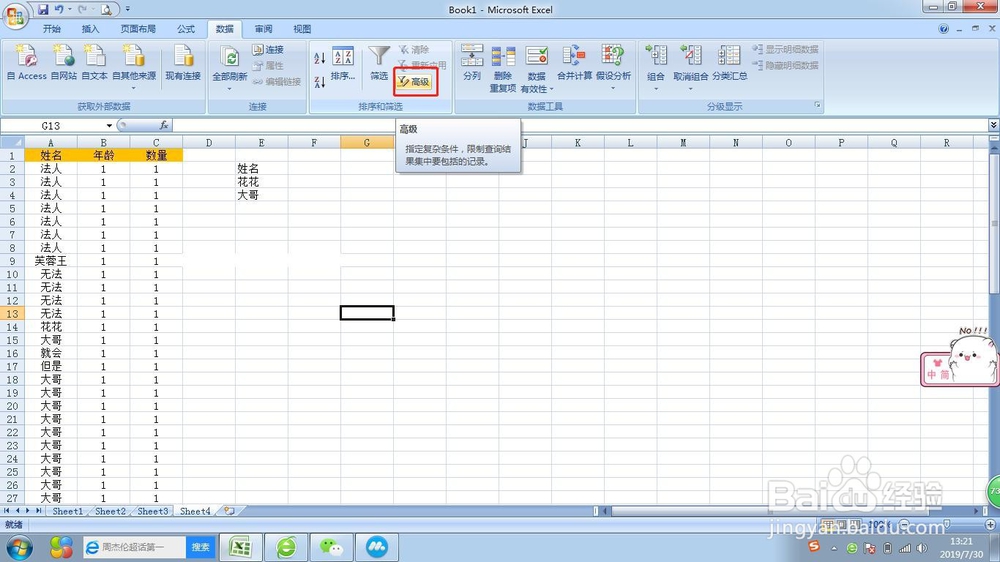Import data from Access
Image resolution: width=1000 pixels, height=562 pixels.
point(26,63)
